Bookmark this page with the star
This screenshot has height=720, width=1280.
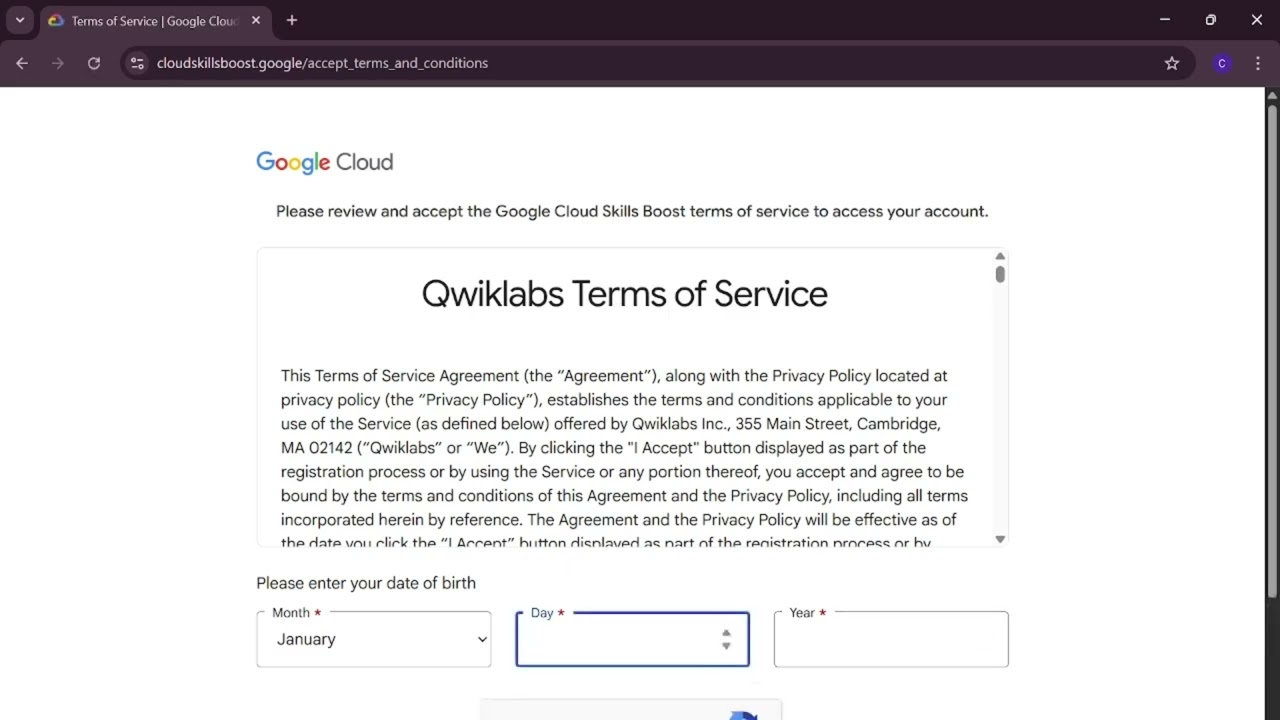tap(1172, 63)
